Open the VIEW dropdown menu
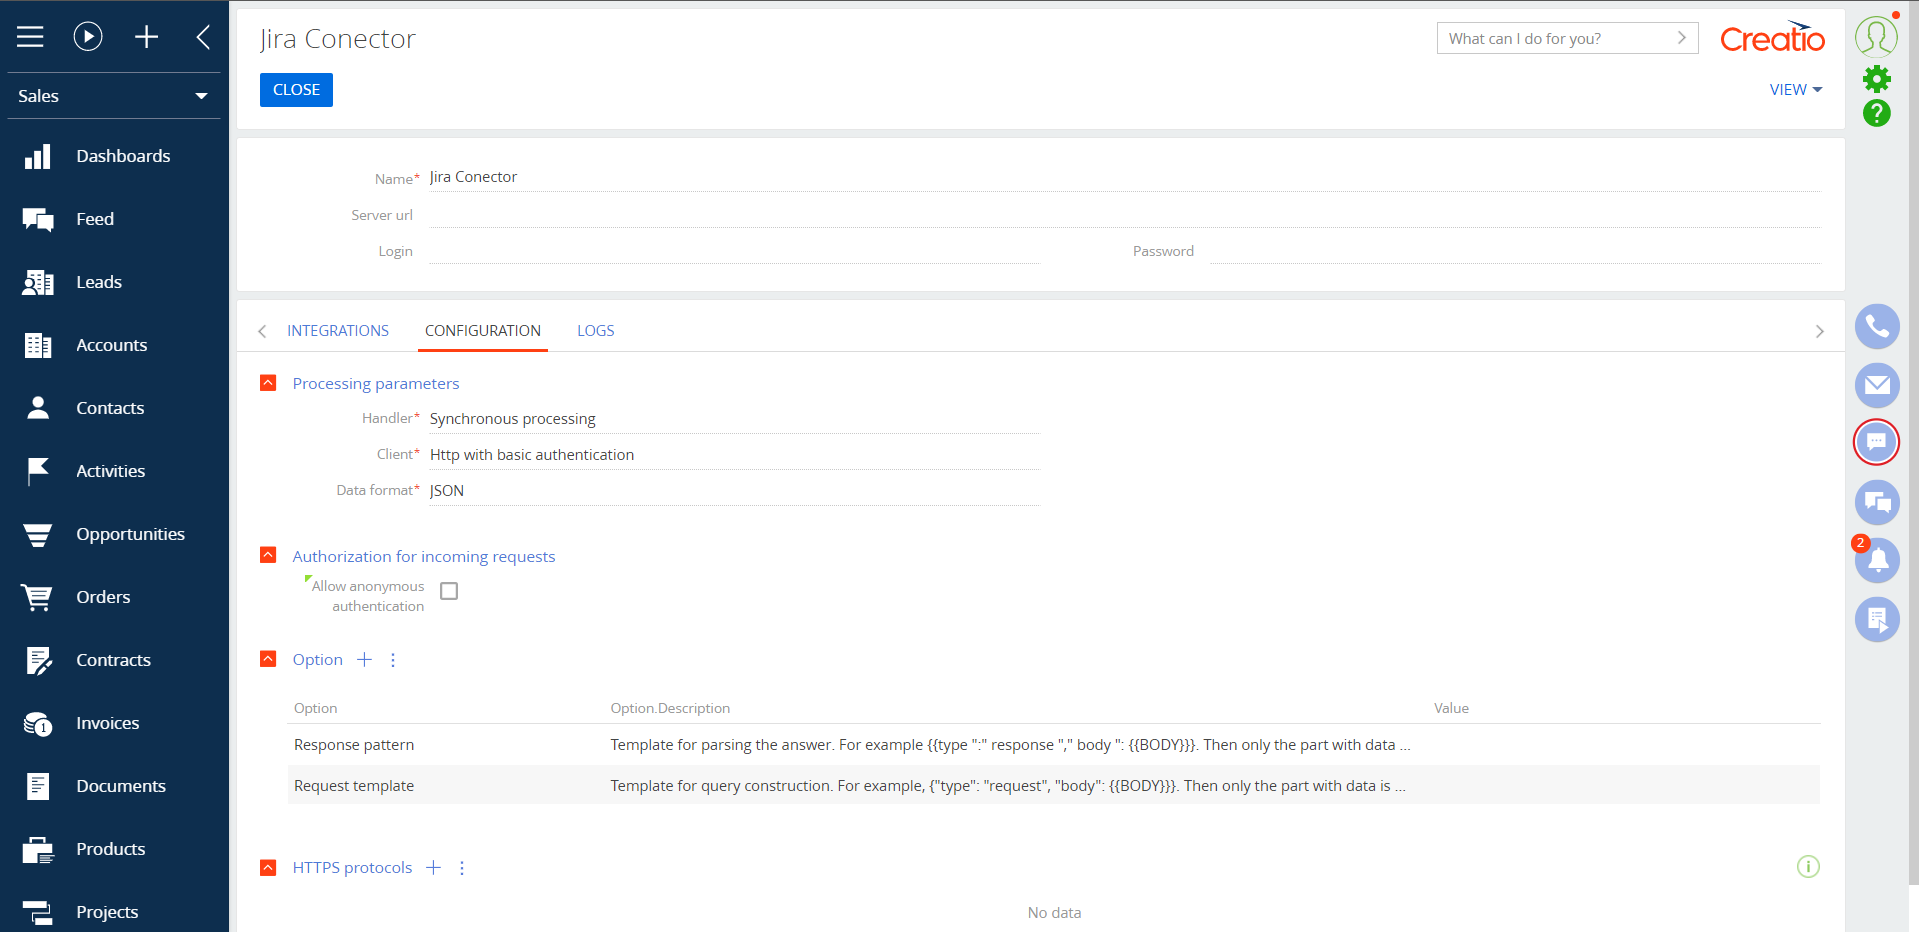The width and height of the screenshot is (1919, 932). tap(1796, 90)
